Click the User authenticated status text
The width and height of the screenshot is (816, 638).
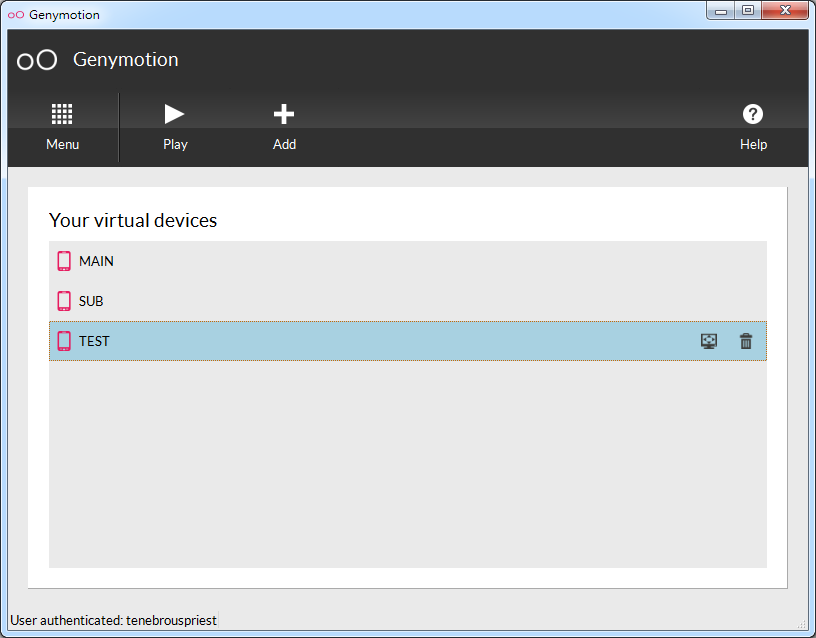[x=113, y=620]
